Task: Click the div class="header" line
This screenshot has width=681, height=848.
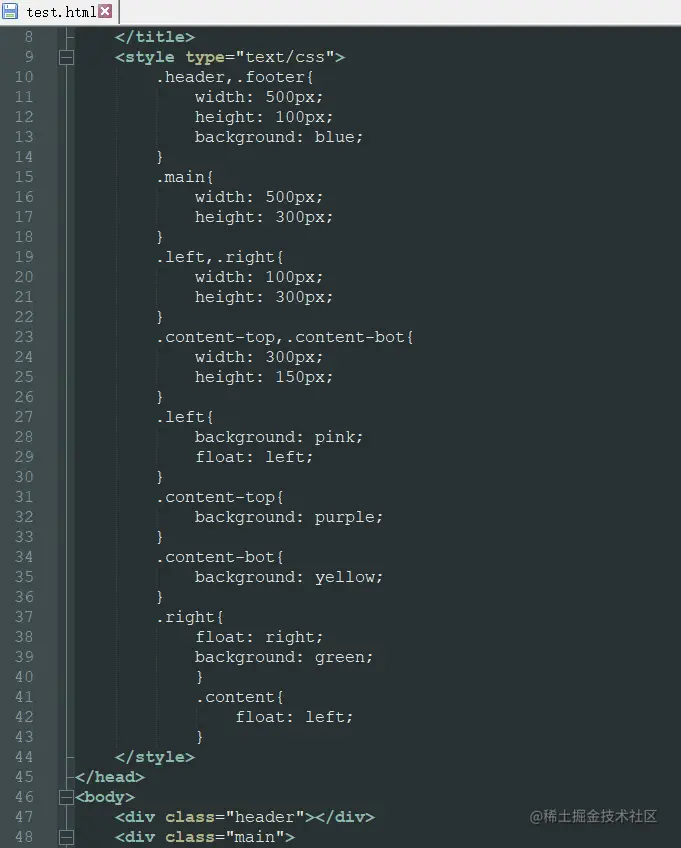Action: (245, 817)
